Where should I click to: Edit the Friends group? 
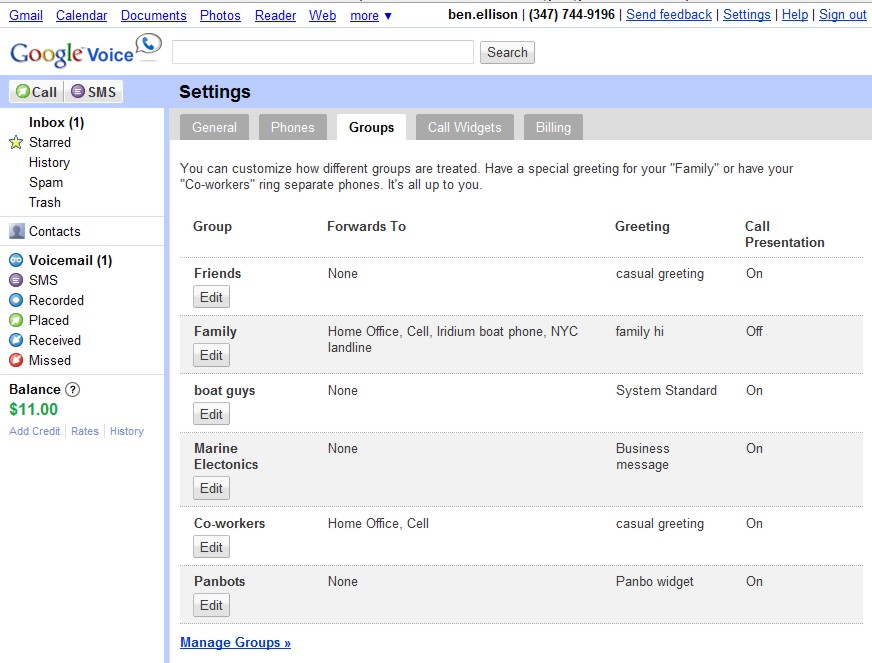pyautogui.click(x=211, y=297)
